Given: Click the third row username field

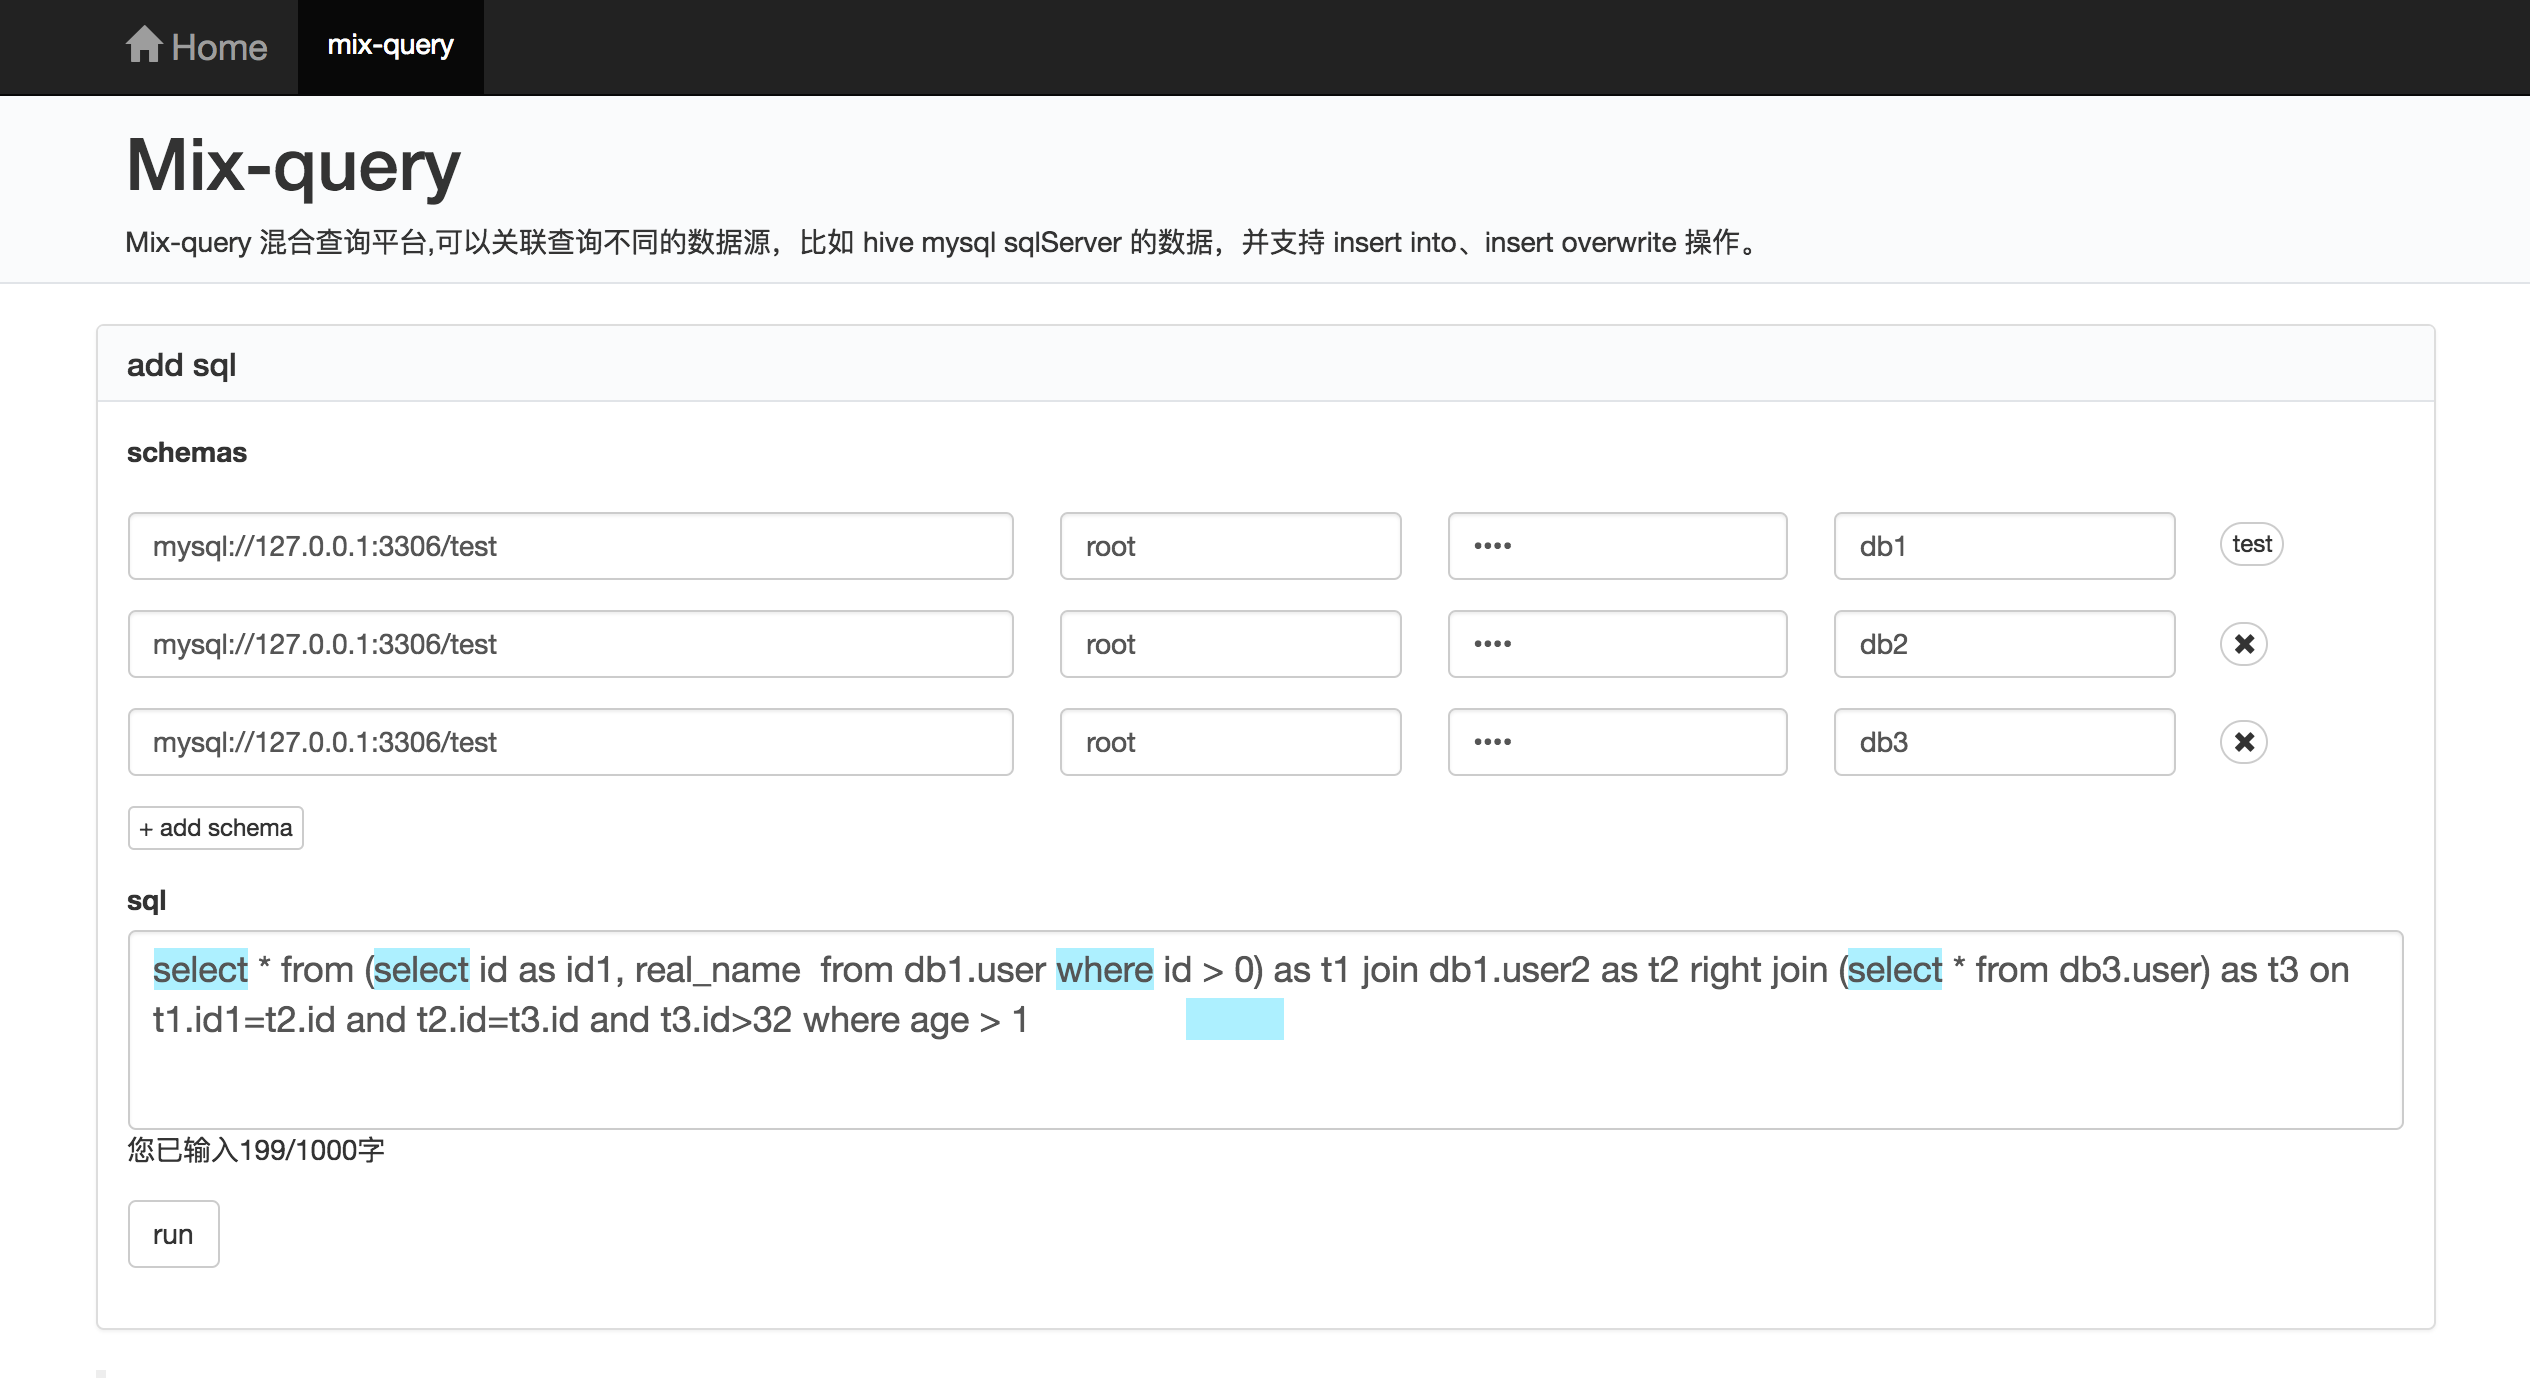Looking at the screenshot, I should coord(1230,742).
